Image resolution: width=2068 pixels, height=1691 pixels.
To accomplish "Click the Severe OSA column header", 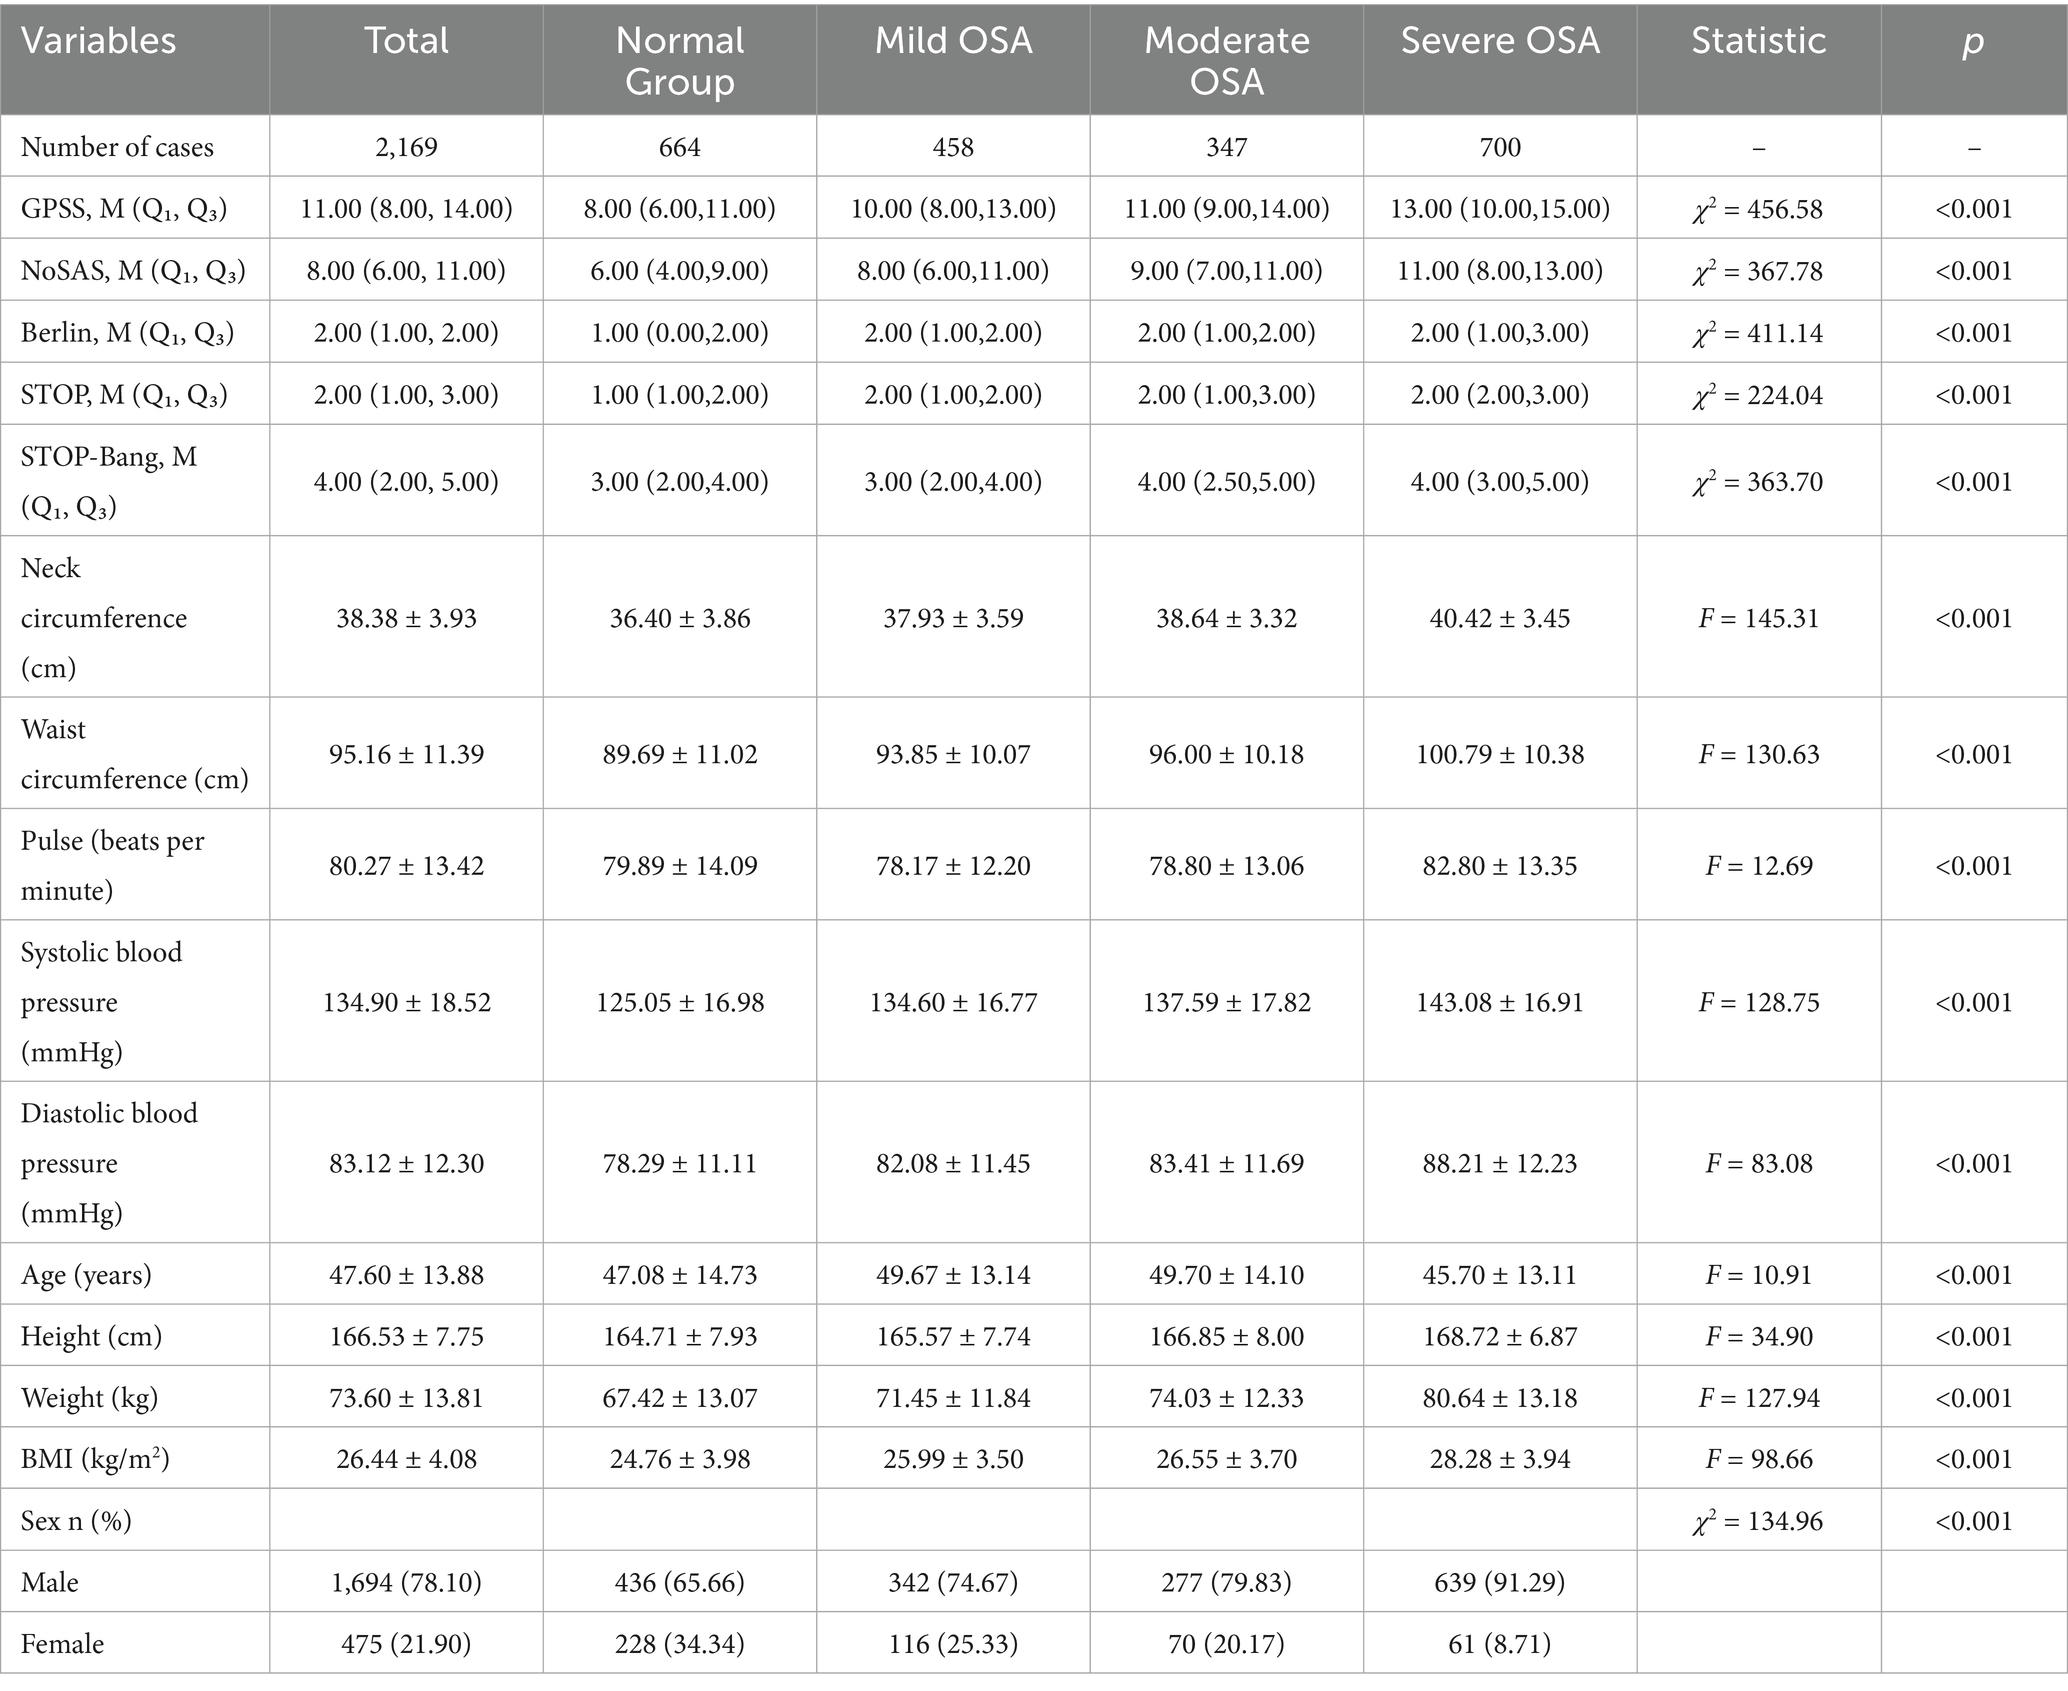I will click(1500, 41).
